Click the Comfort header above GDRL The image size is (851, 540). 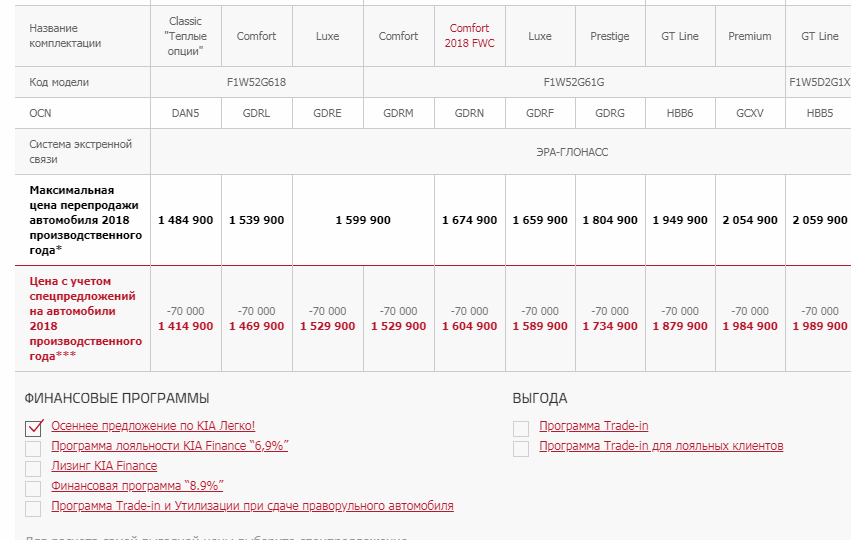[256, 36]
